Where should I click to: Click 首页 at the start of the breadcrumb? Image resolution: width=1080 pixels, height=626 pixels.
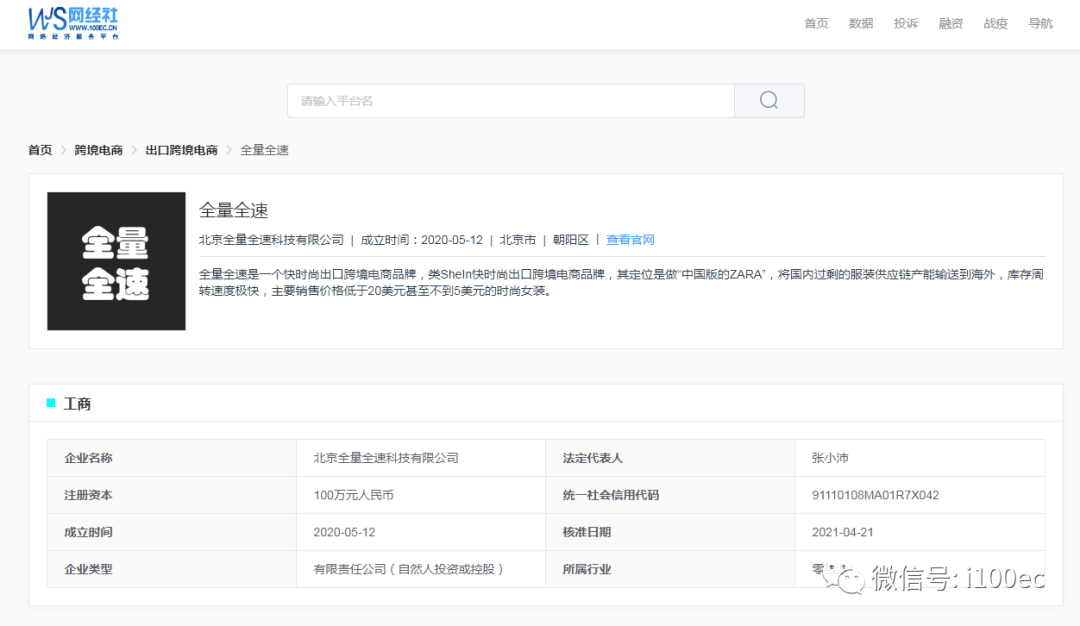coord(40,150)
